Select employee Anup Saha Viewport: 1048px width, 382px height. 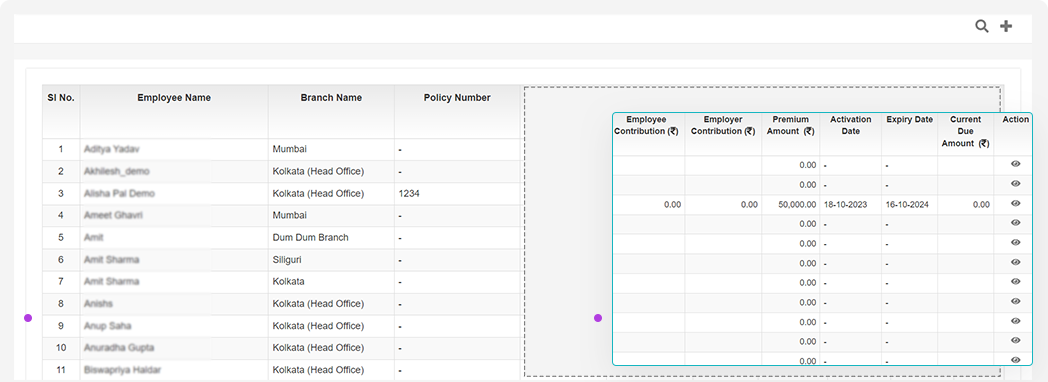[x=108, y=326]
